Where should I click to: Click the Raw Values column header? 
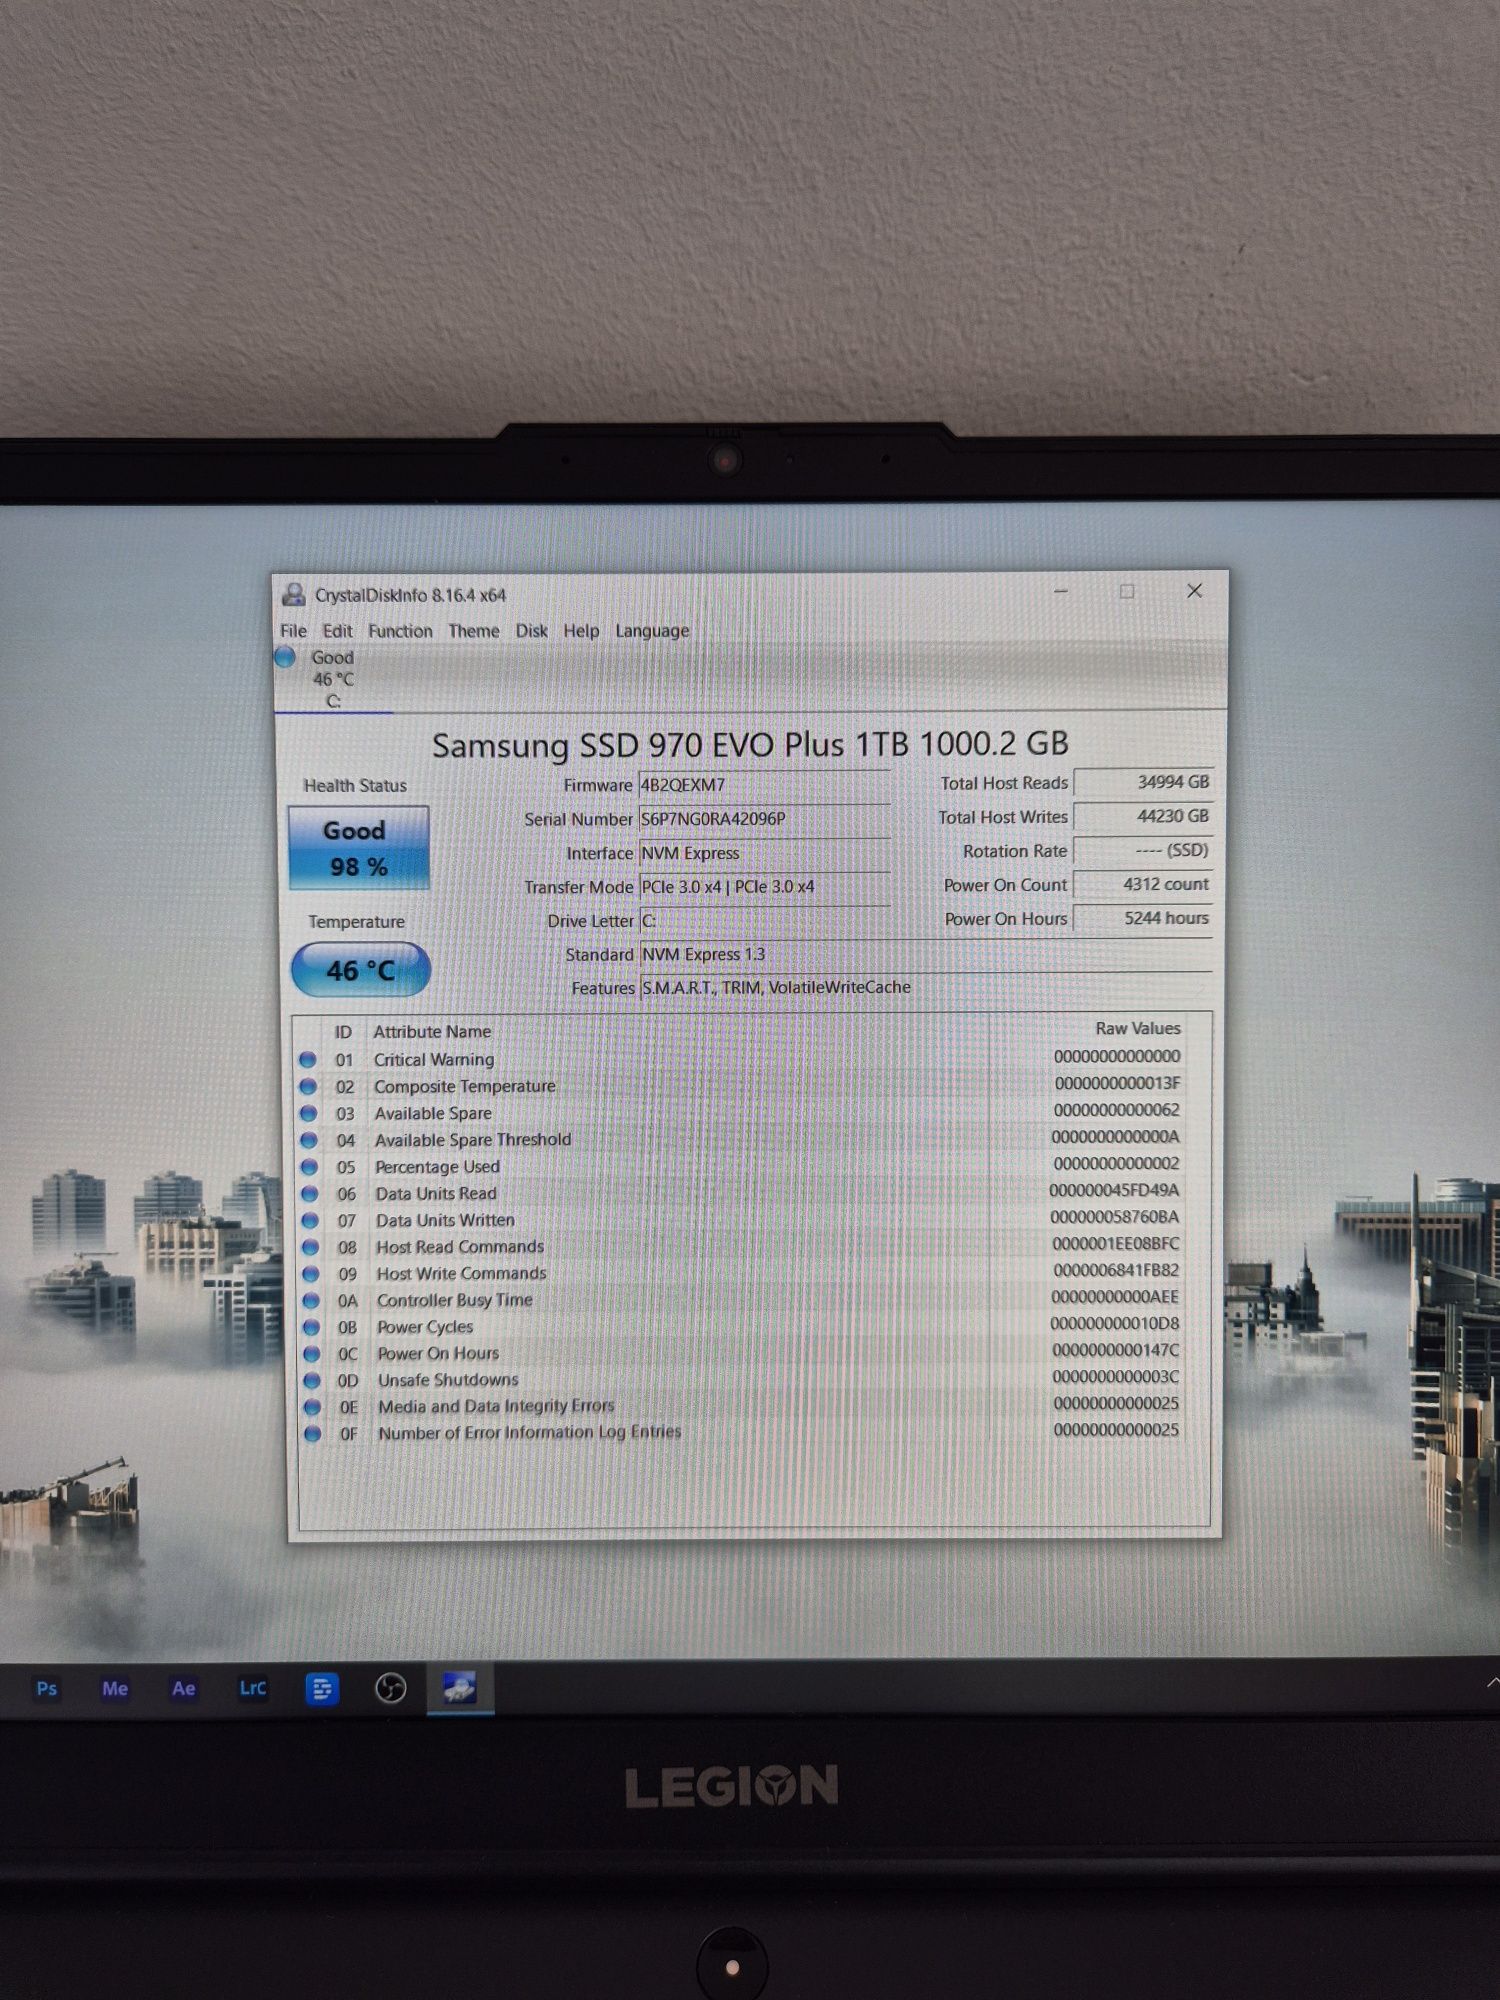coord(1138,1028)
